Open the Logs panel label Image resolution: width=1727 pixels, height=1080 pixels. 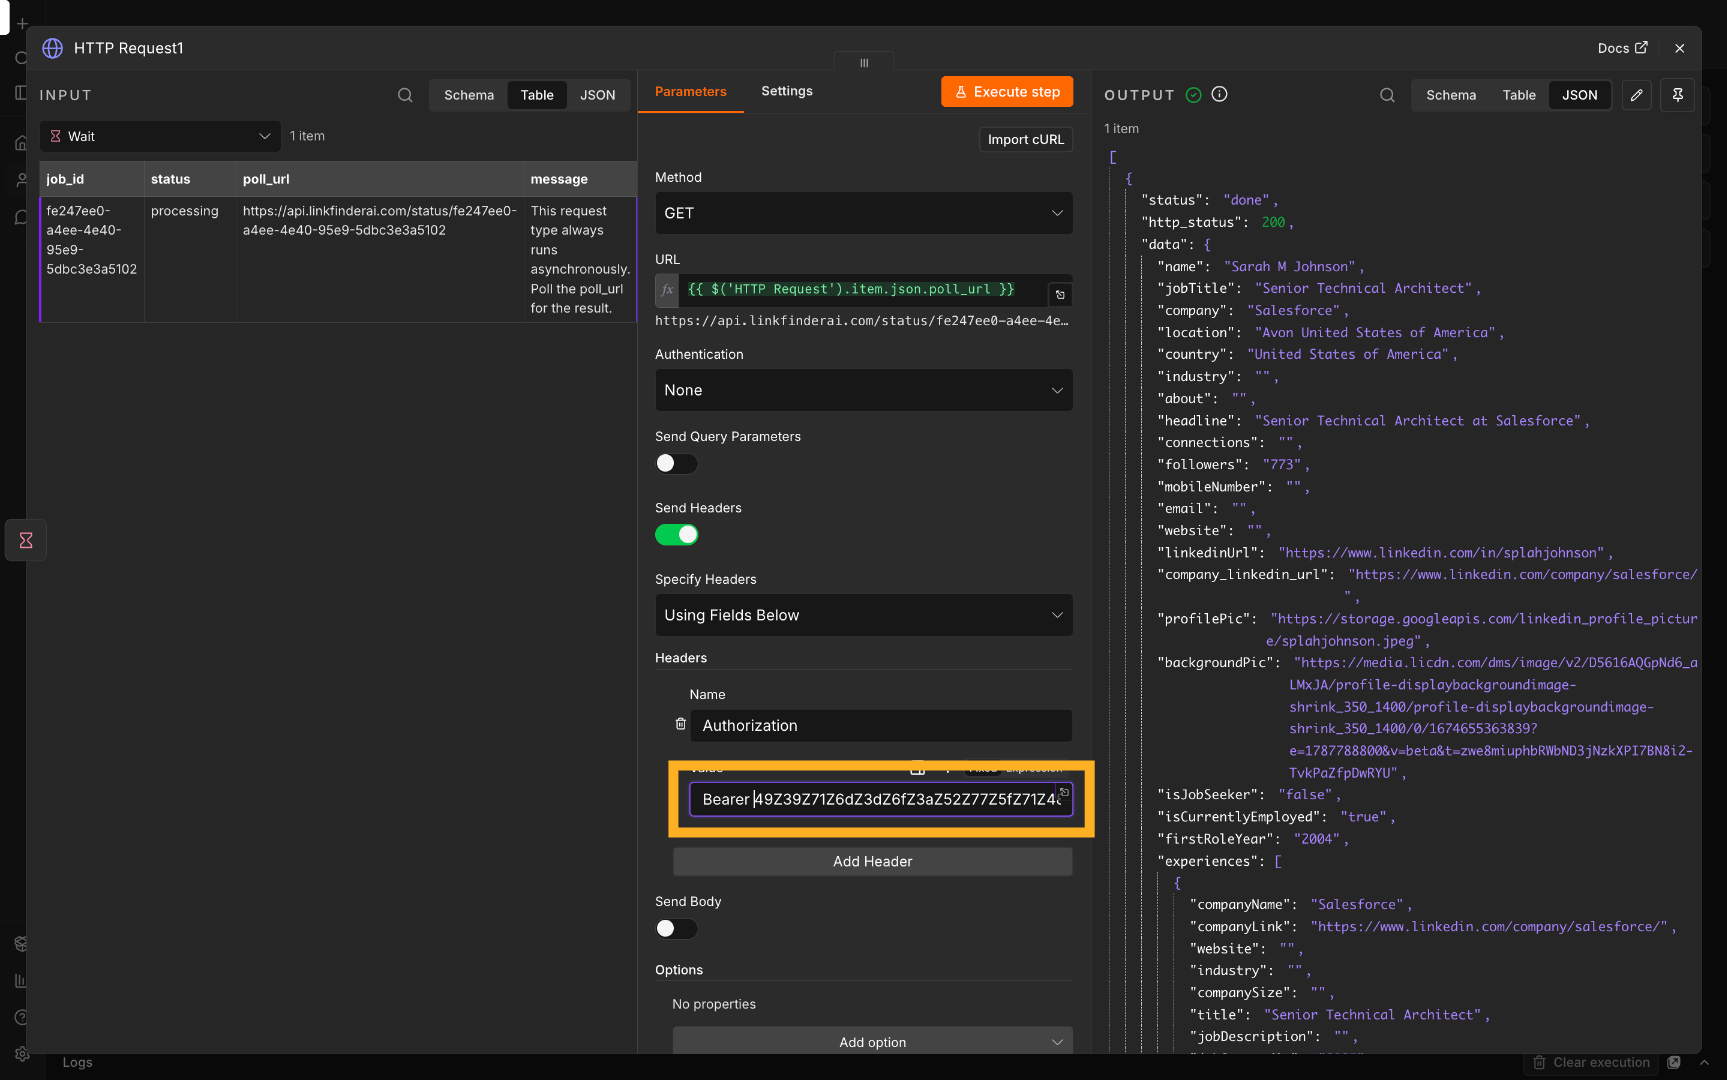(x=77, y=1062)
